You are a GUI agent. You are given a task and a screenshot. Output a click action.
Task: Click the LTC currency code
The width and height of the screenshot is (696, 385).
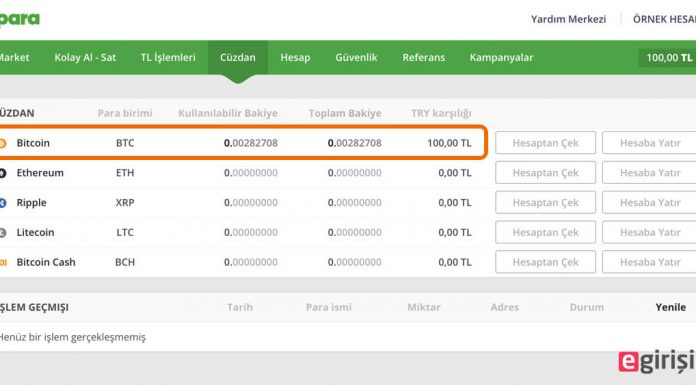pyautogui.click(x=125, y=232)
